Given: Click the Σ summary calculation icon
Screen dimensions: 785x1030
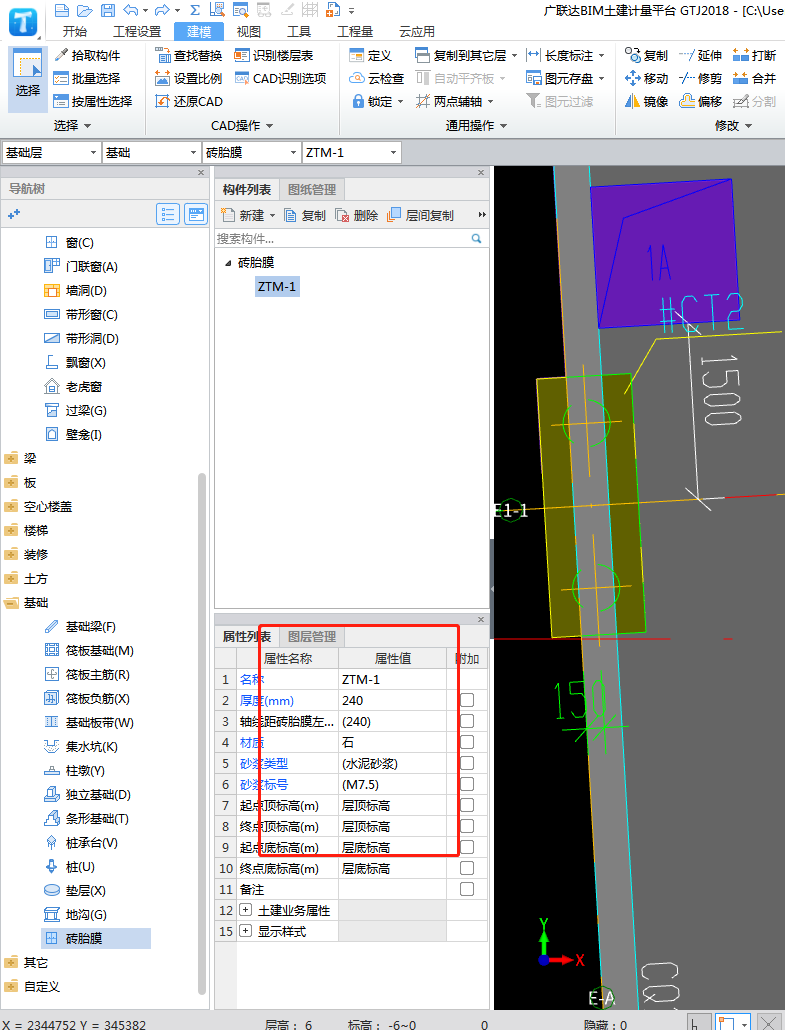Looking at the screenshot, I should (x=194, y=10).
